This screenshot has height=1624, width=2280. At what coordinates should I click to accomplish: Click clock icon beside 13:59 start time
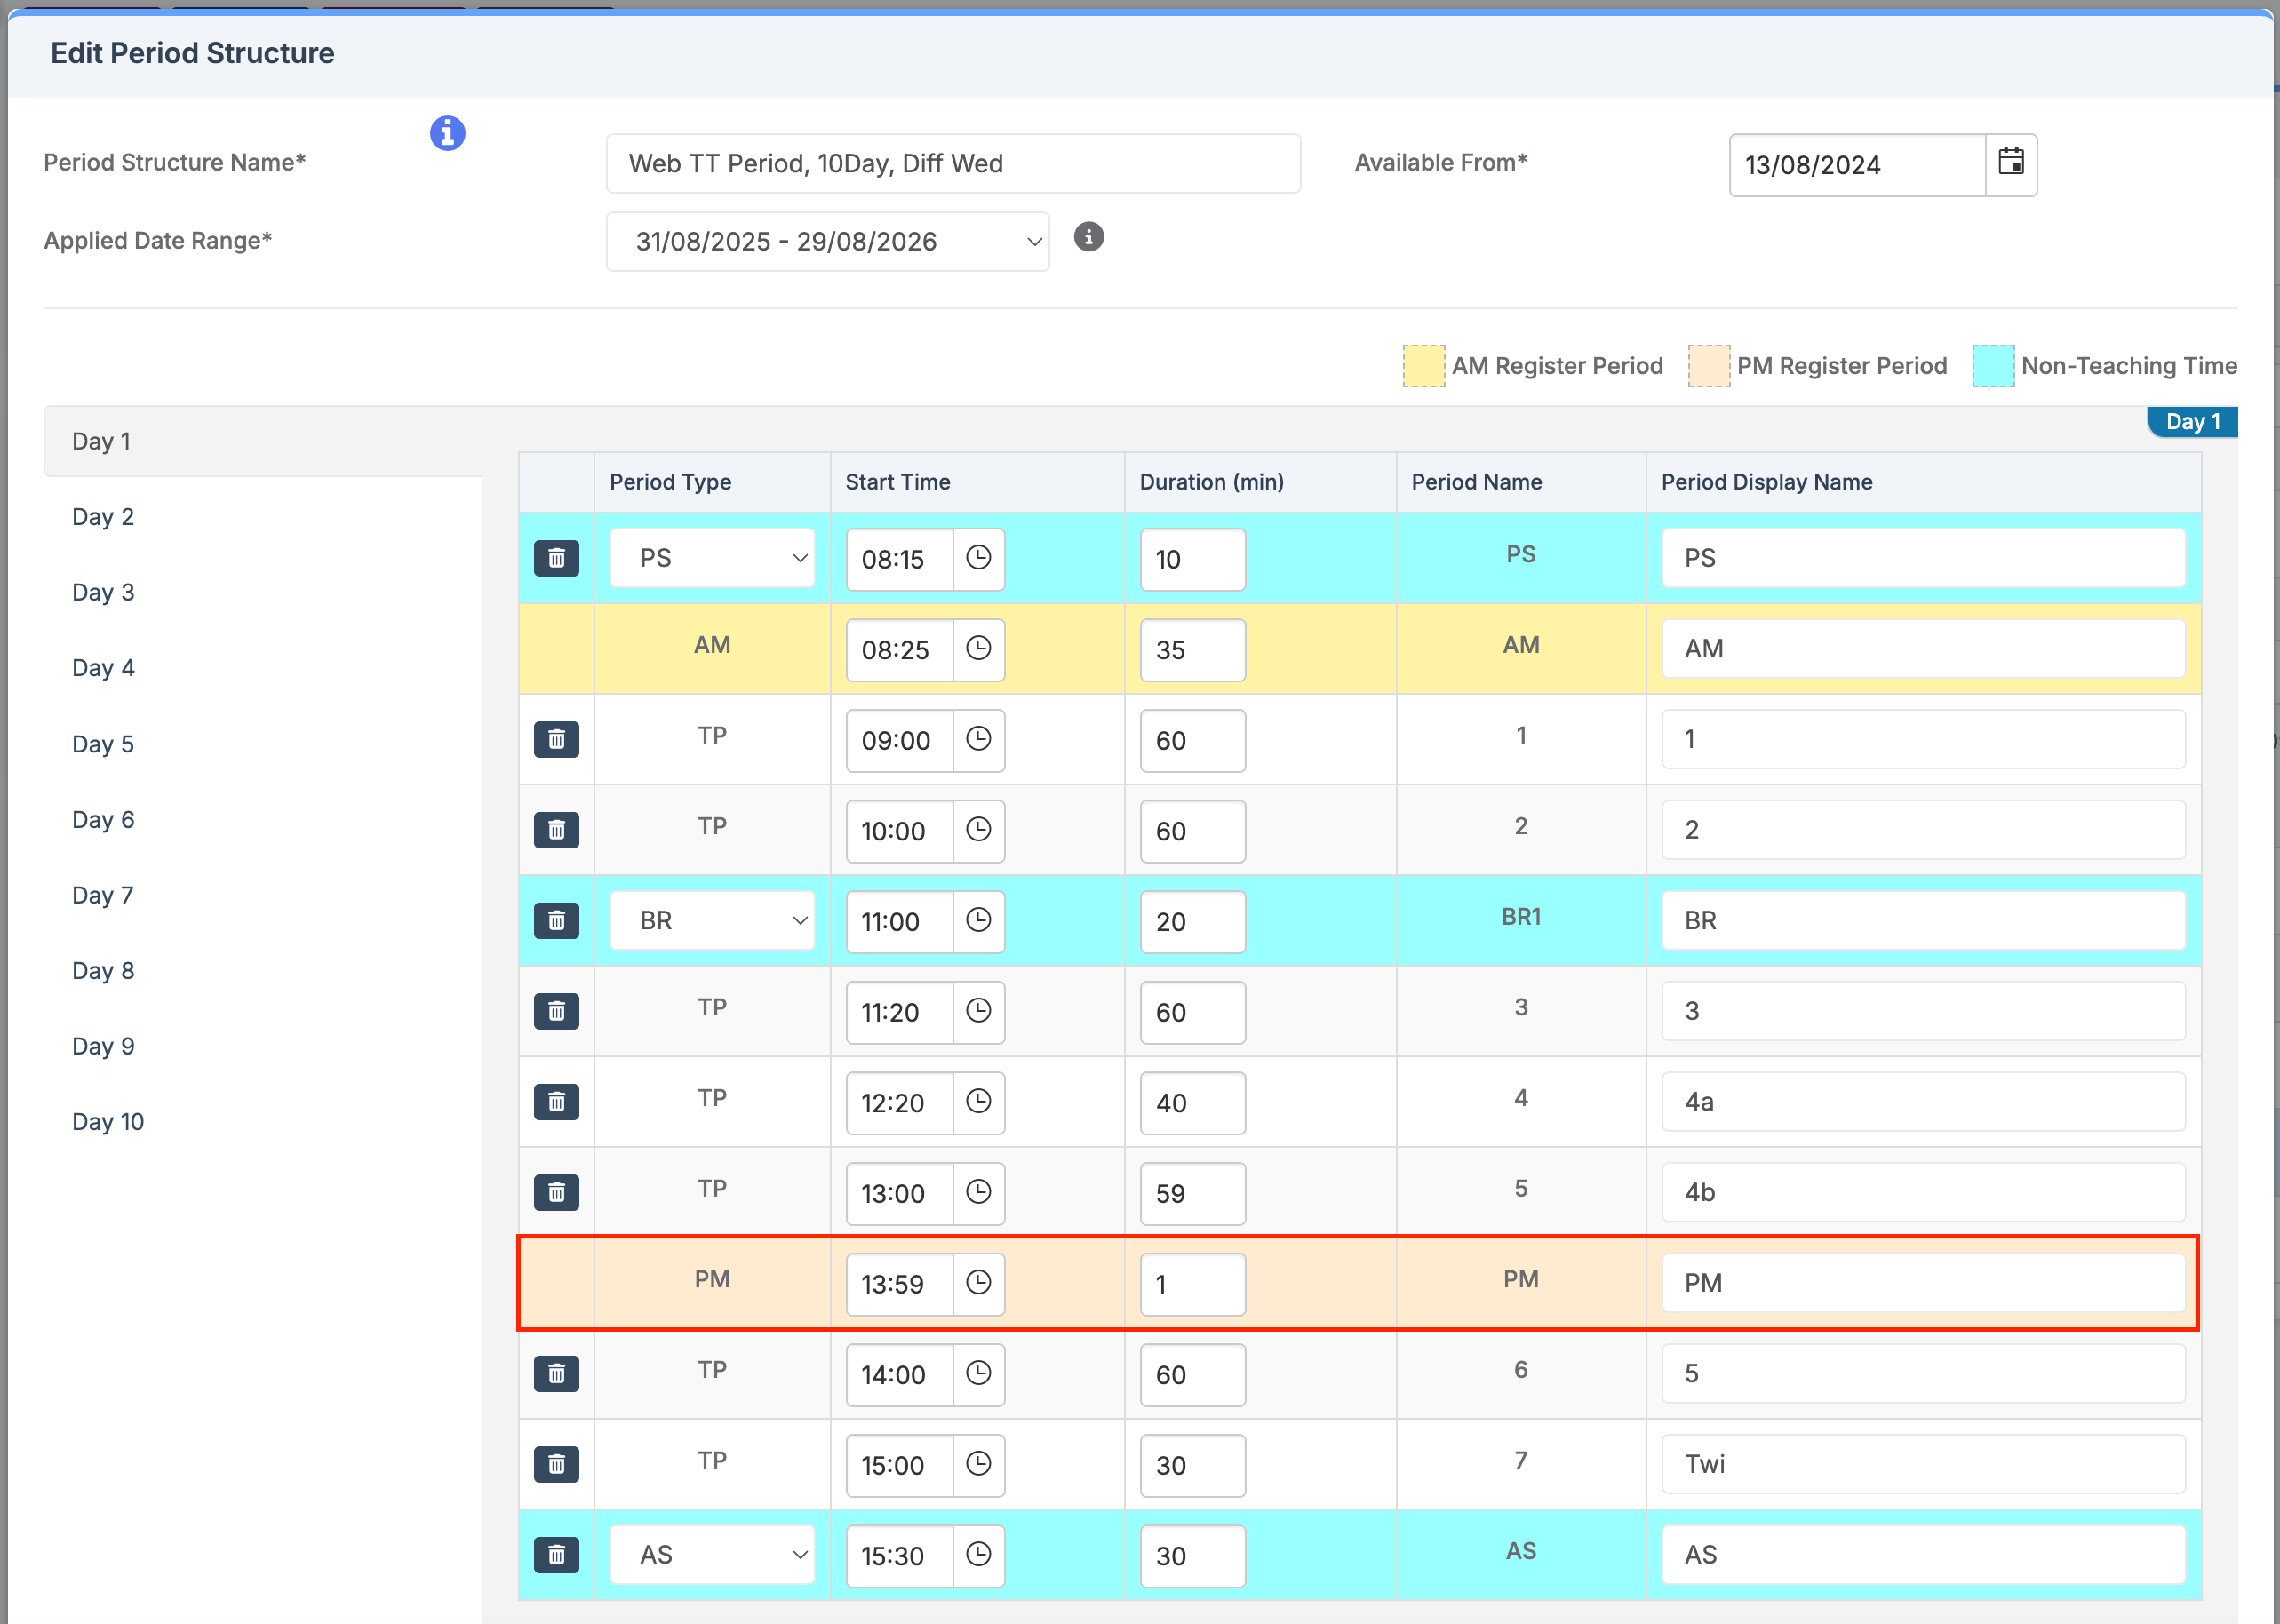pyautogui.click(x=978, y=1283)
